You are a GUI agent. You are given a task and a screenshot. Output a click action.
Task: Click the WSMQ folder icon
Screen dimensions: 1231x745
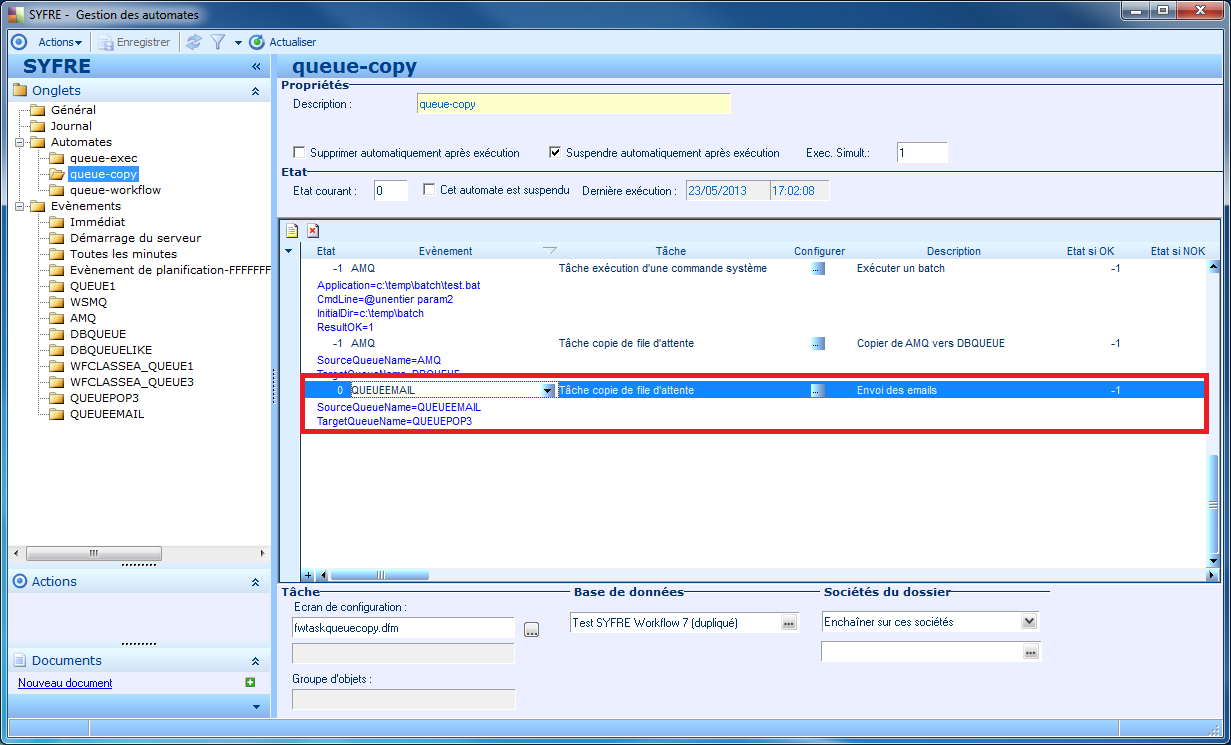pos(56,302)
